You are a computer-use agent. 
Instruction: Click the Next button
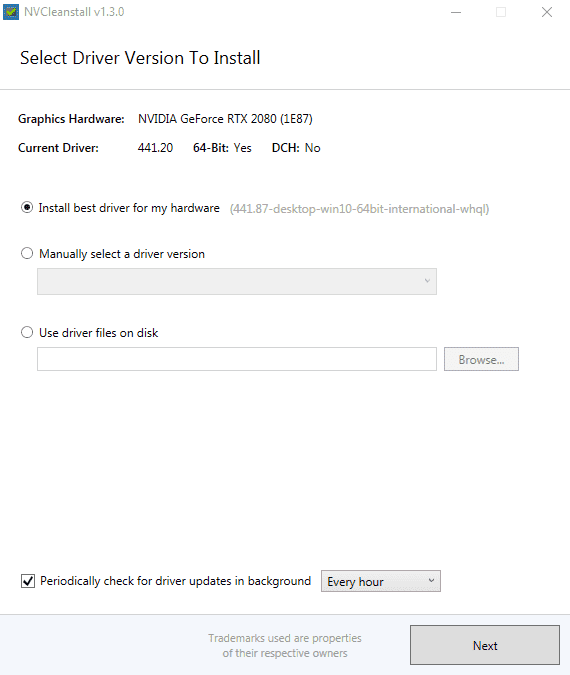point(485,645)
